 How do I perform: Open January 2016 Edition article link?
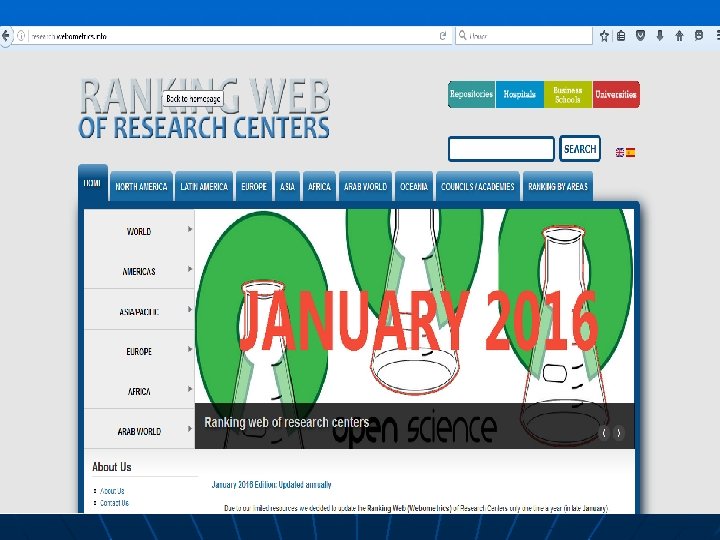[x=271, y=484]
